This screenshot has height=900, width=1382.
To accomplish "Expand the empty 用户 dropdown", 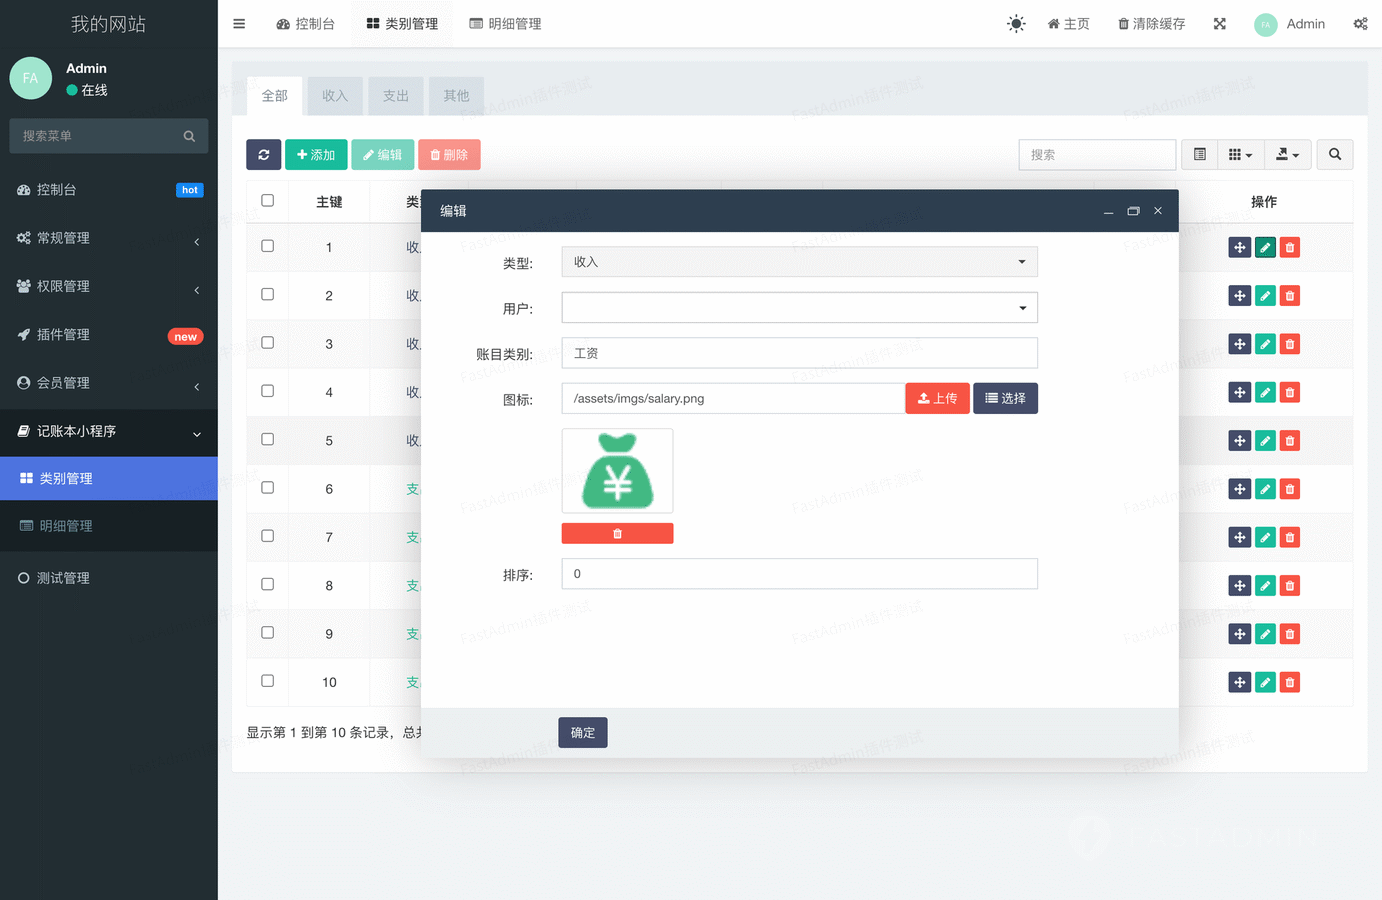I will click(x=799, y=308).
